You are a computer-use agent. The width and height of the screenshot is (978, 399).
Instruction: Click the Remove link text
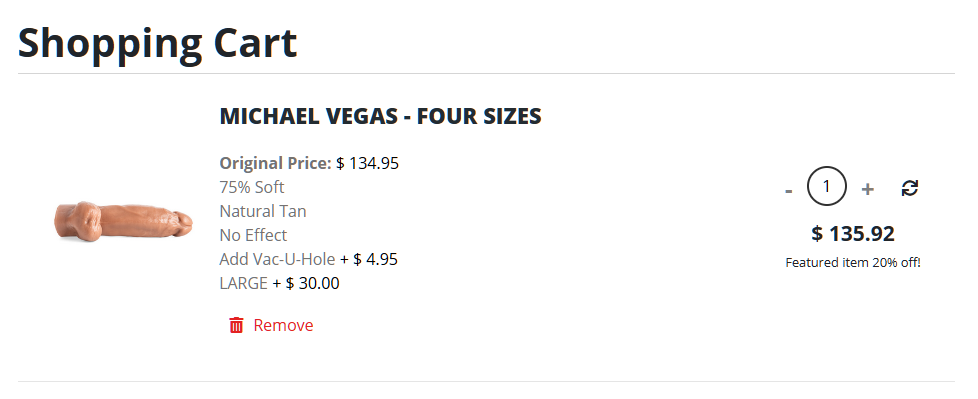click(x=283, y=325)
